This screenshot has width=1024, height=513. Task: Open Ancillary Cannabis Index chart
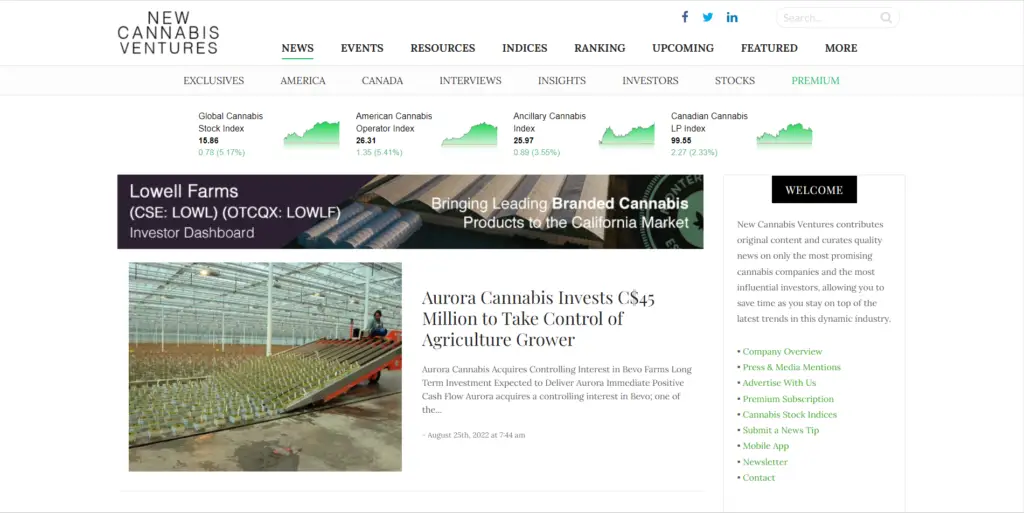627,134
